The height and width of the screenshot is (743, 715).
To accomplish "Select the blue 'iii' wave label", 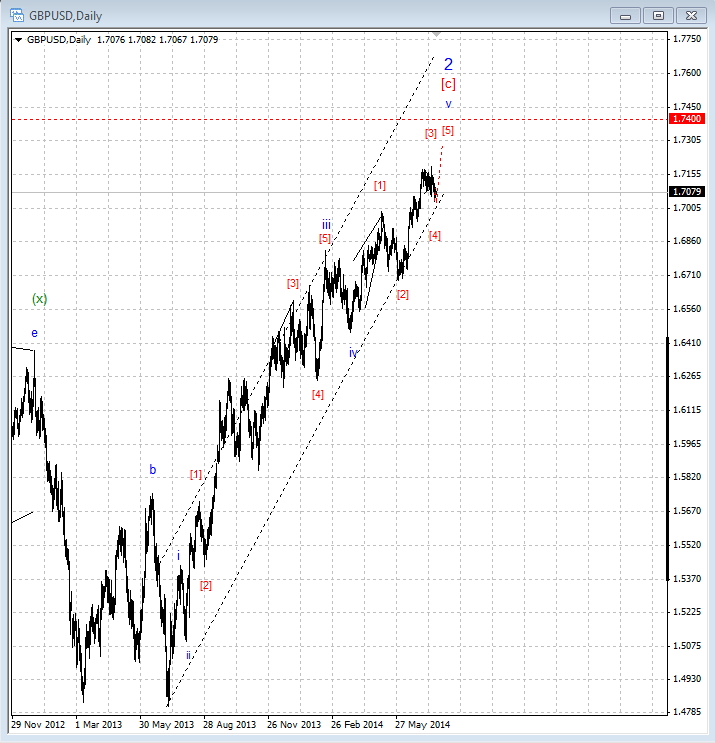I will [326, 224].
